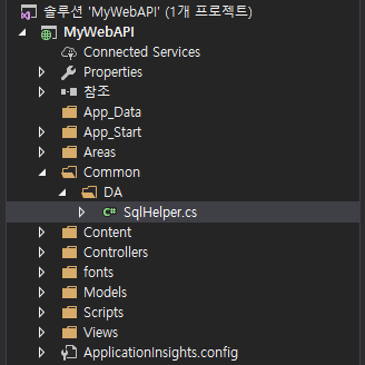Click the Properties wrench icon
This screenshot has width=365, height=365.
pos(69,73)
